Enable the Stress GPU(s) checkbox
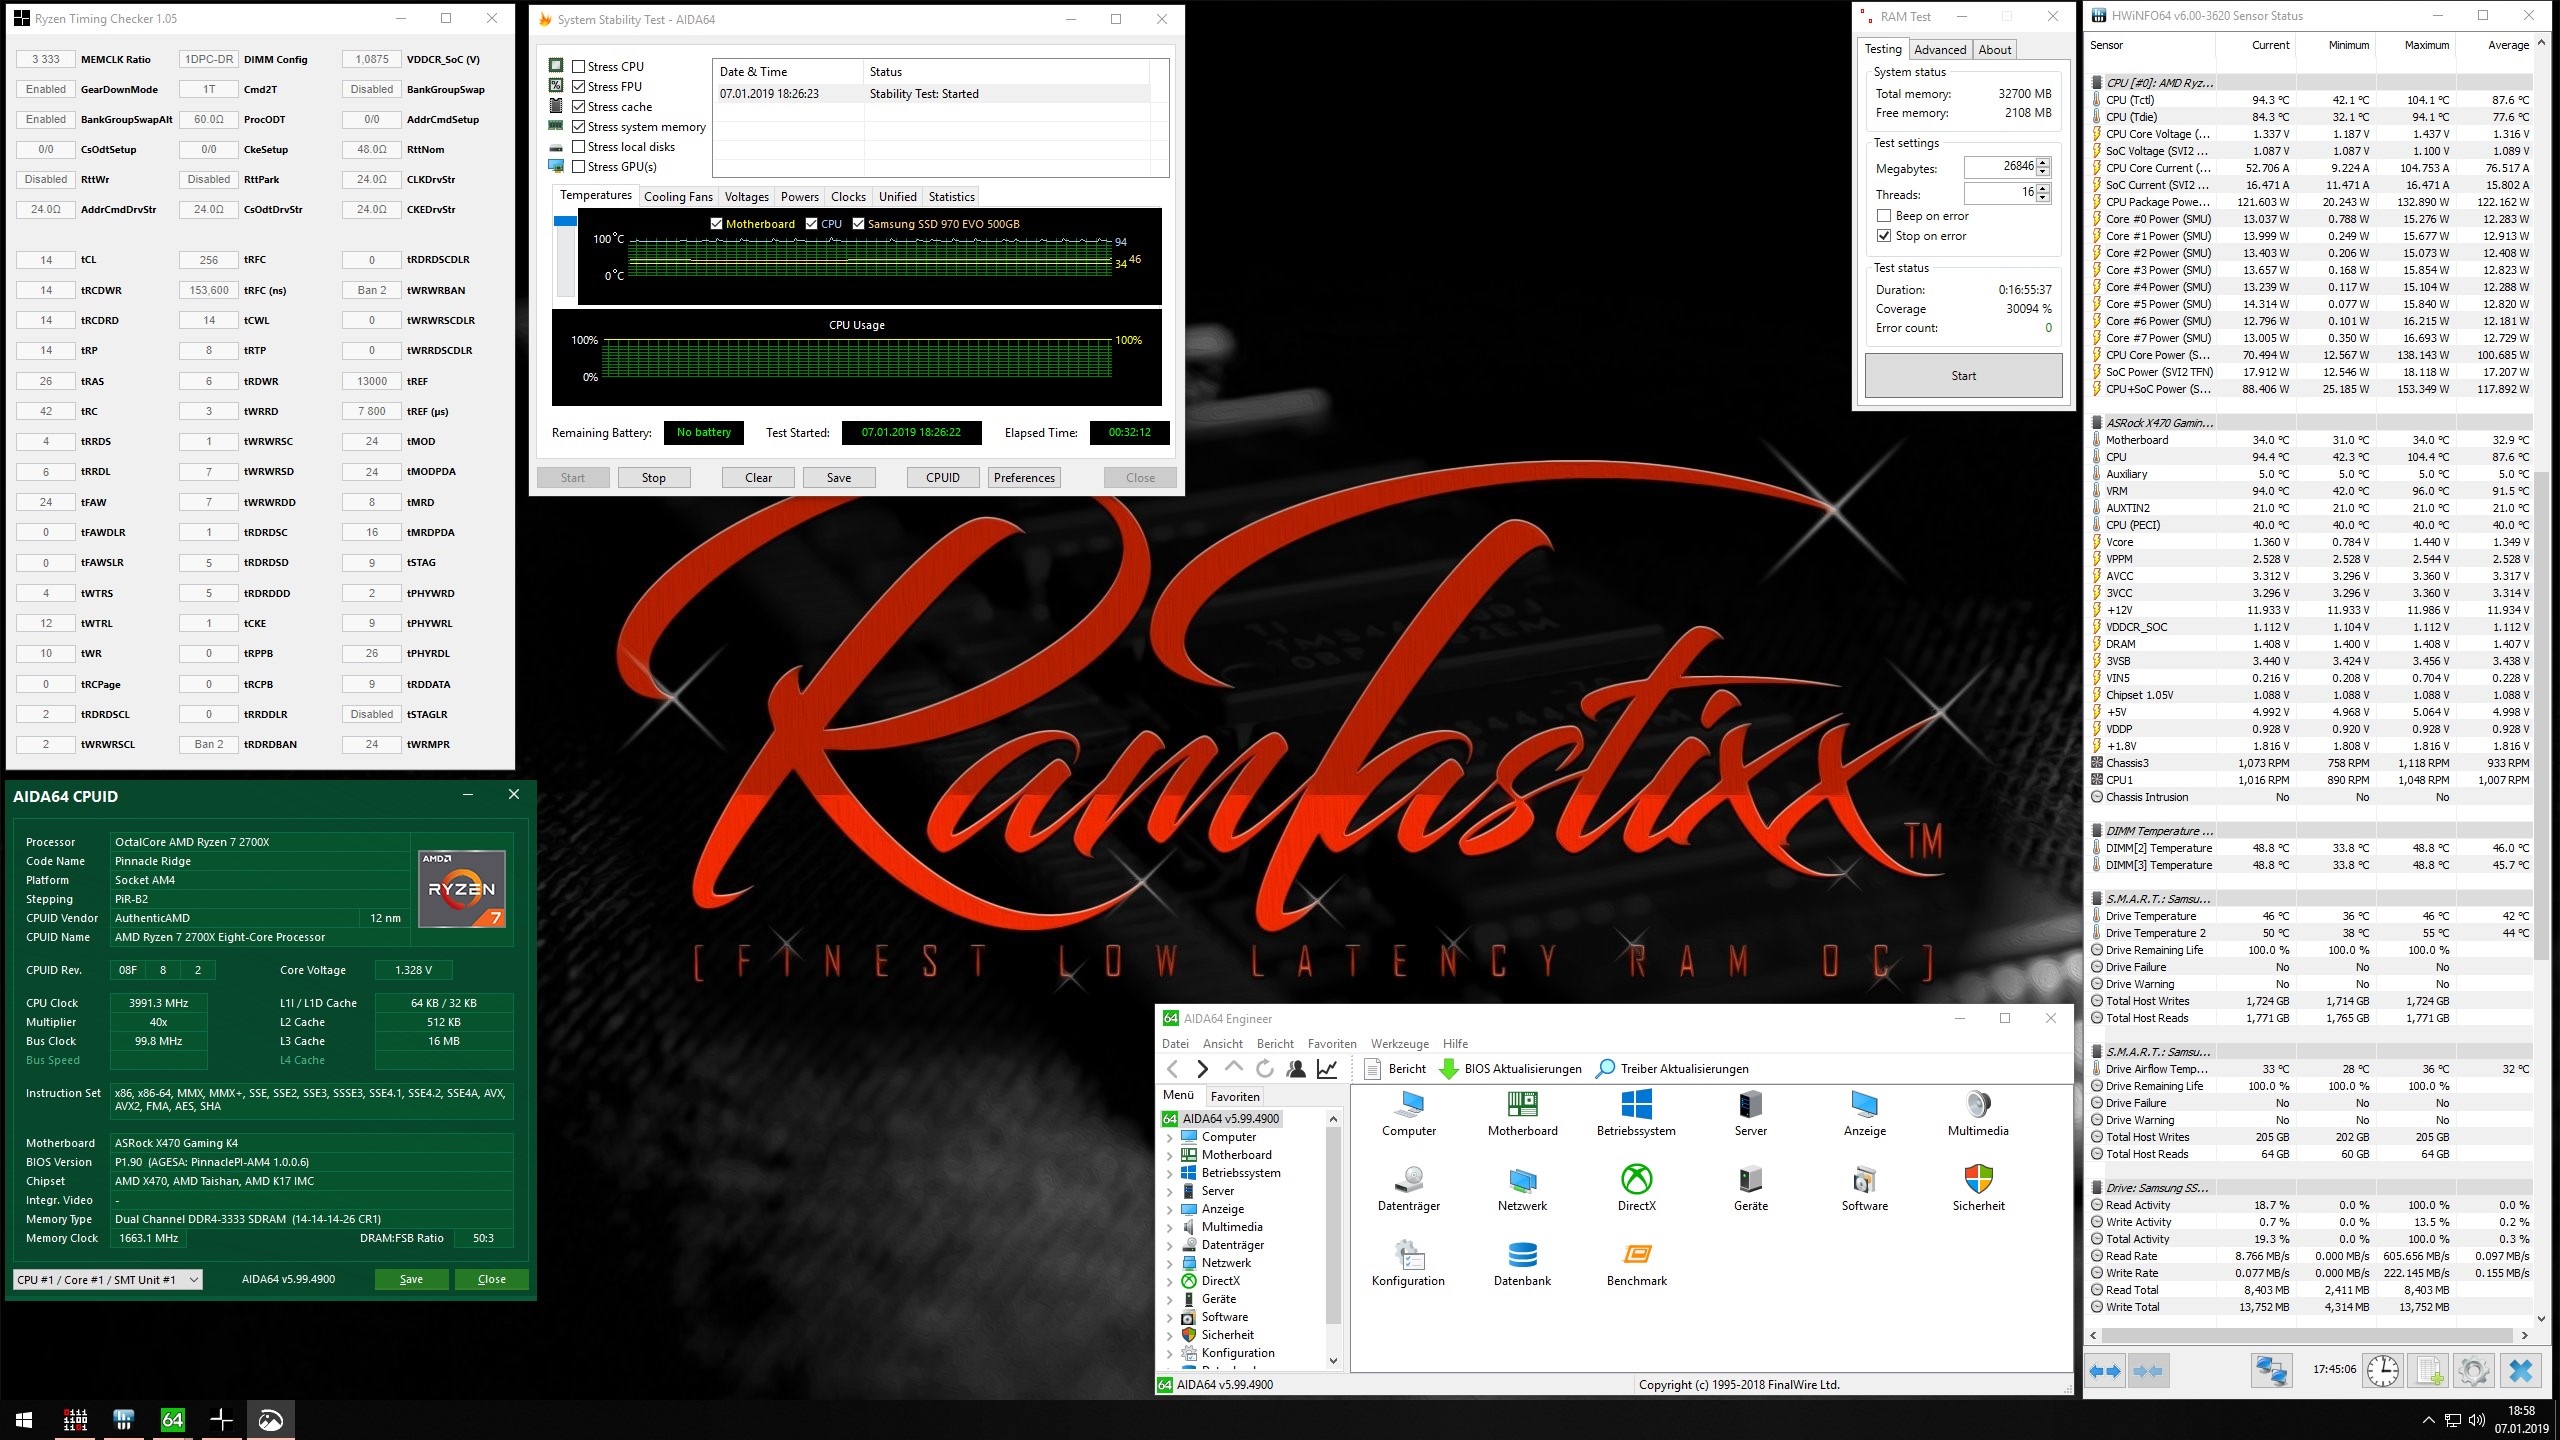2560x1440 pixels. pos(579,166)
